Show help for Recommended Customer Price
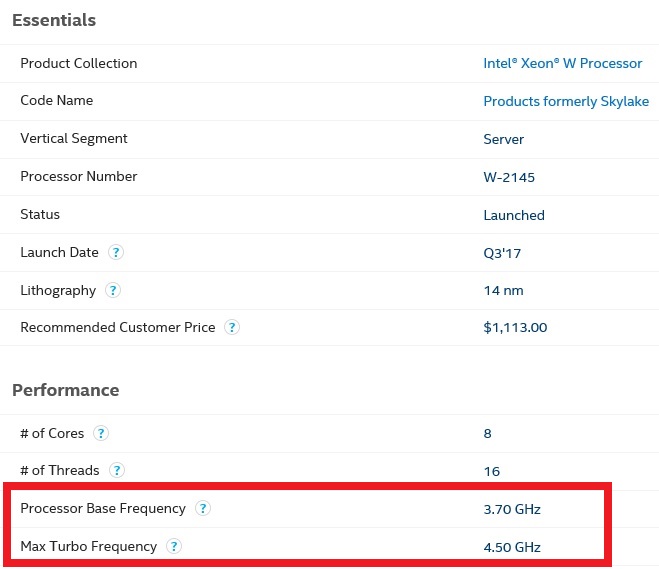 [232, 327]
